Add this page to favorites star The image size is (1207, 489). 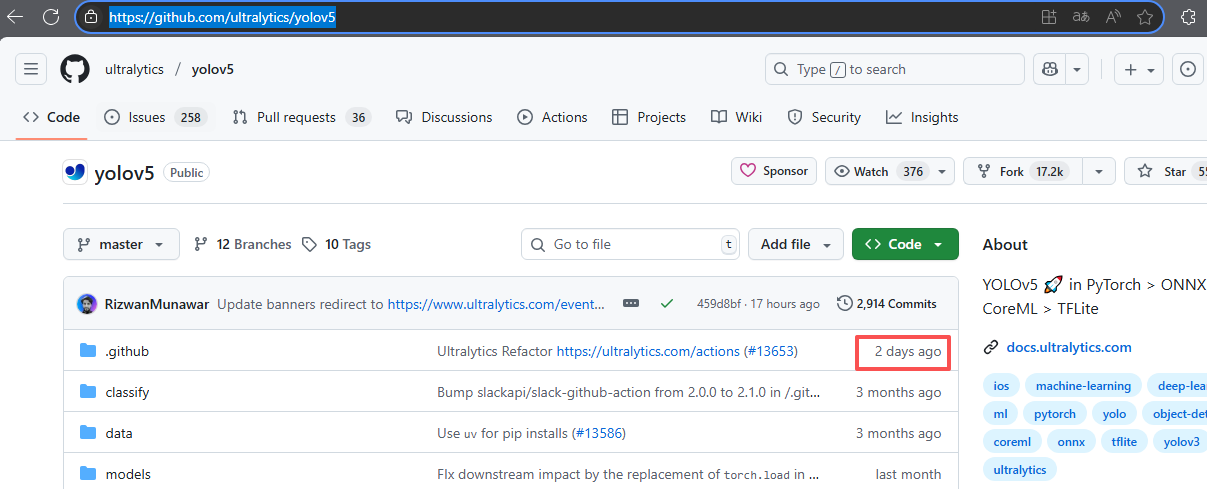[1144, 17]
